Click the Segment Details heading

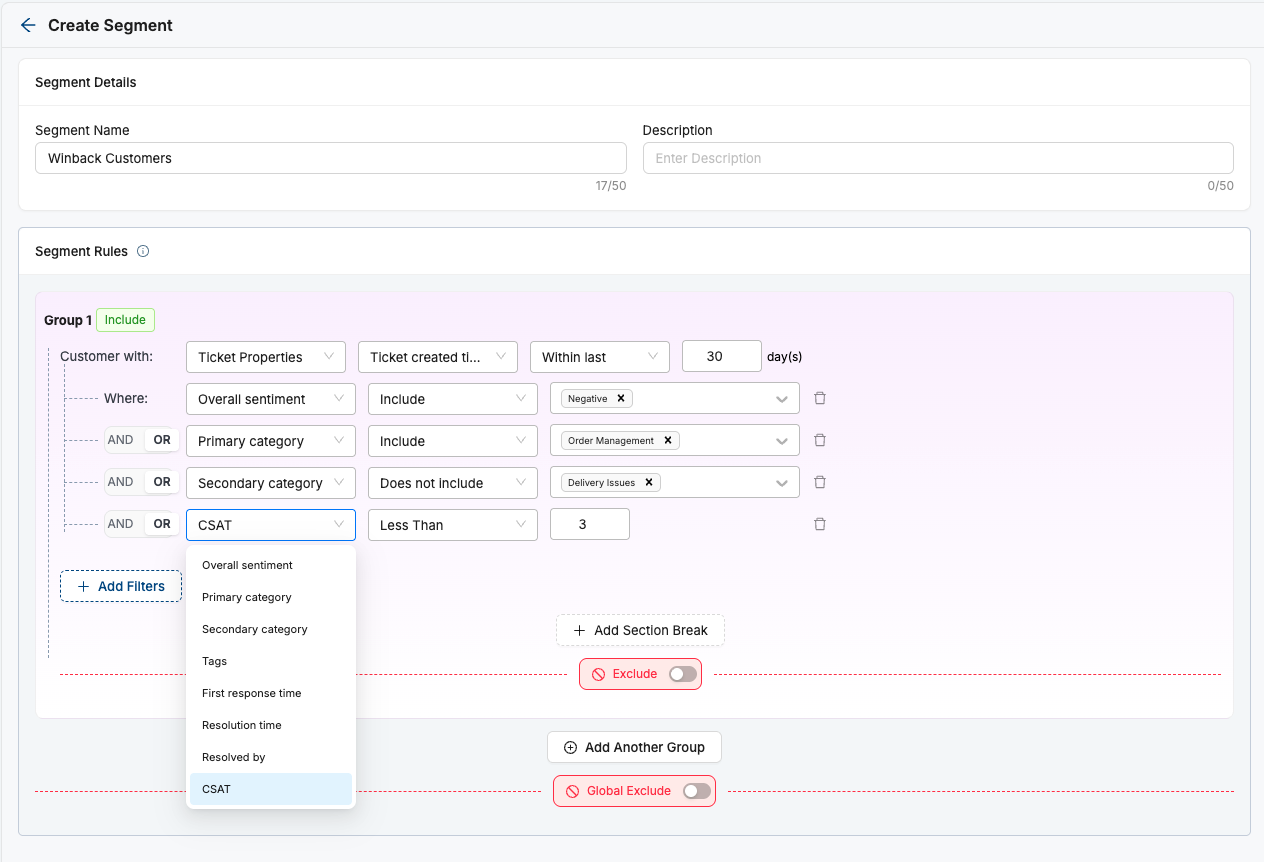coord(86,82)
